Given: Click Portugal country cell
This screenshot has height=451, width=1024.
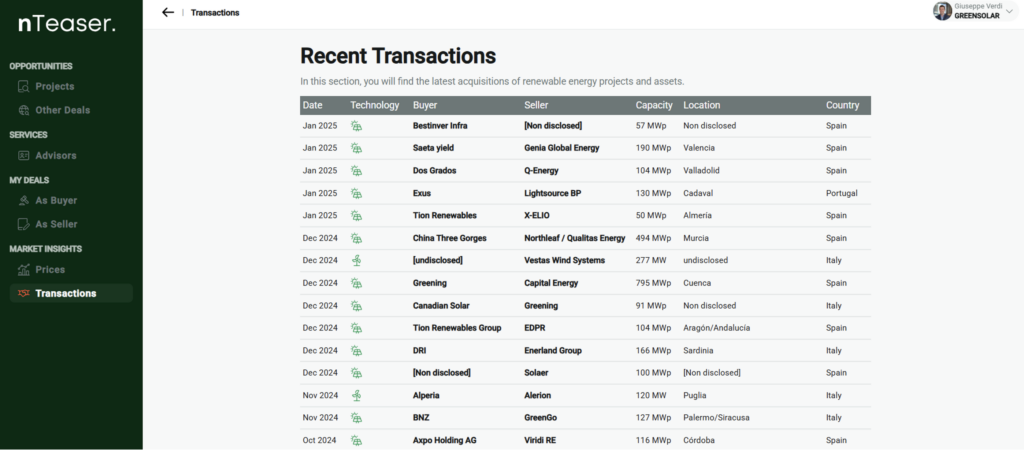Looking at the screenshot, I should (x=842, y=194).
